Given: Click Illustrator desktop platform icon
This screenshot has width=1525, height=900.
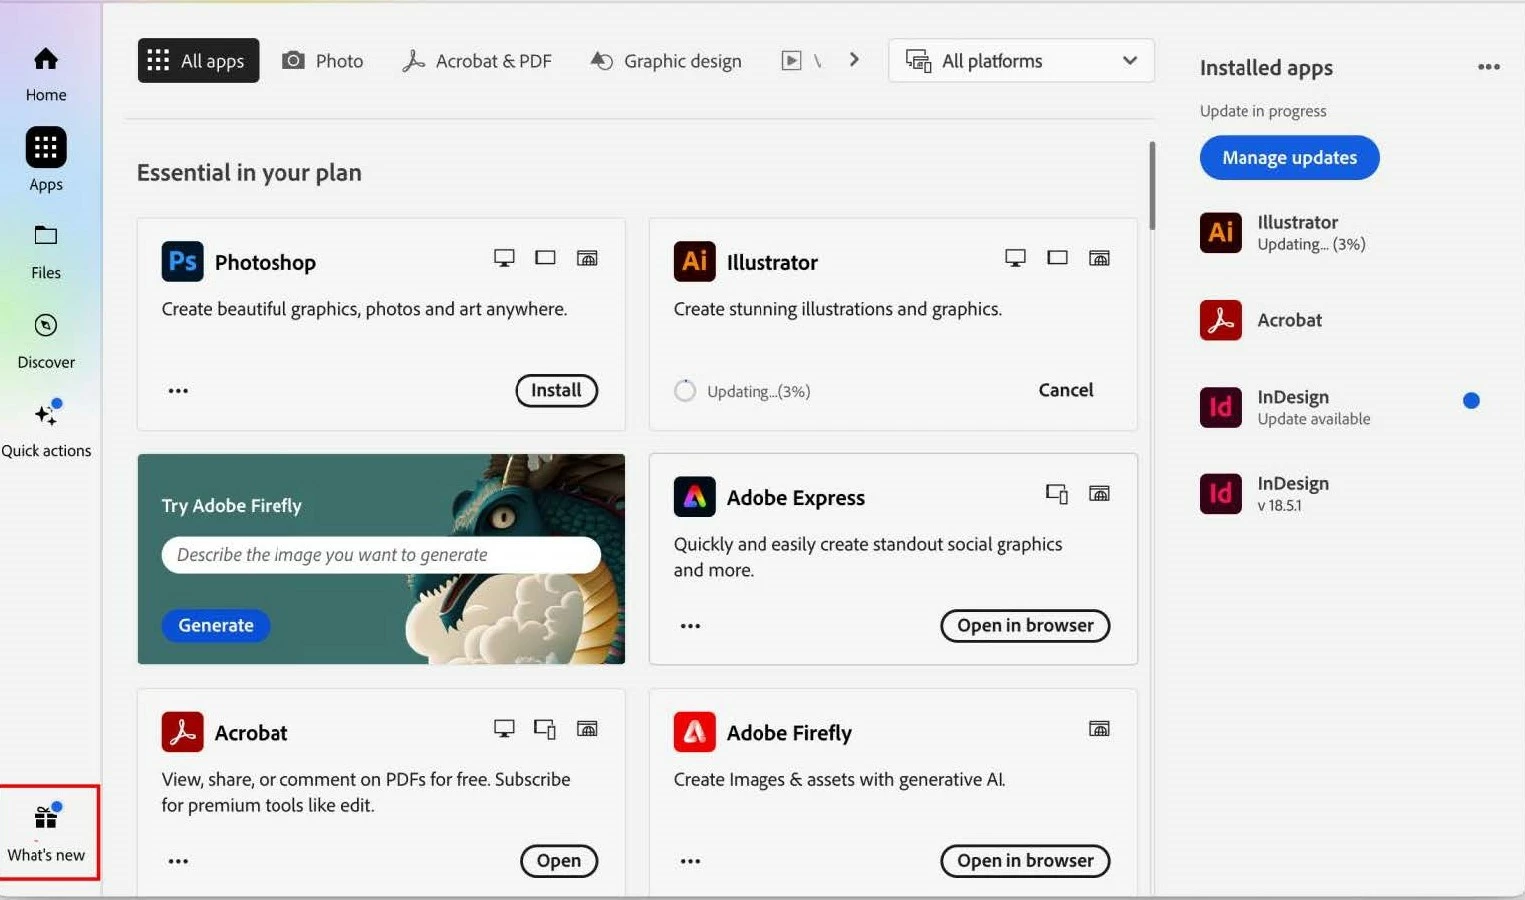Looking at the screenshot, I should [1015, 258].
